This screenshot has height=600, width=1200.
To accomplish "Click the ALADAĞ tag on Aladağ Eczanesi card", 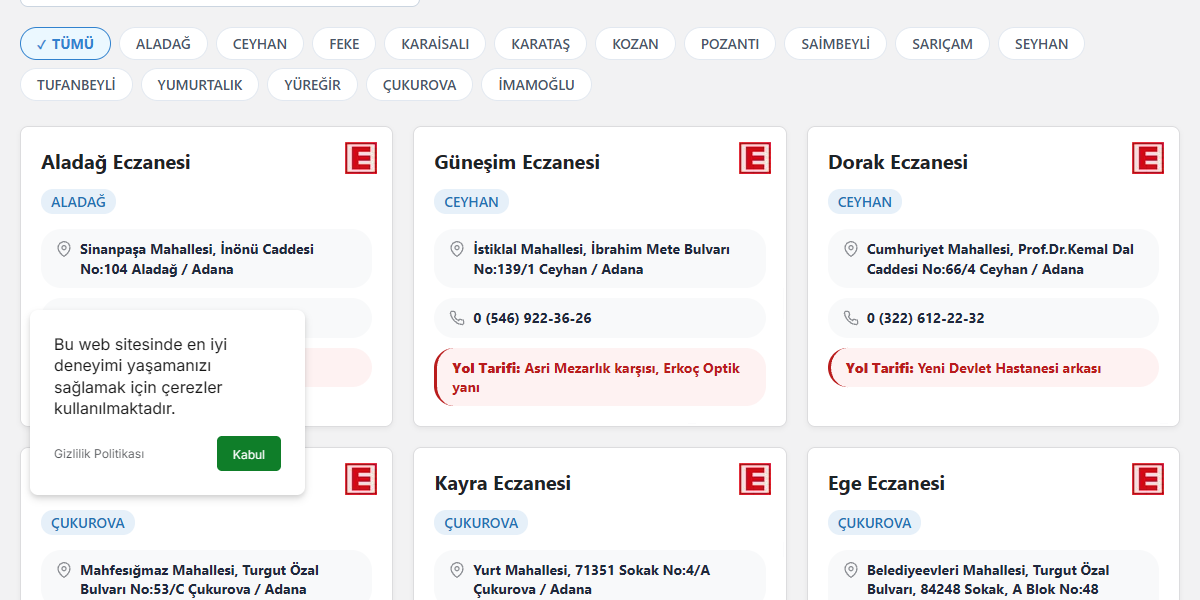I will tap(78, 202).
